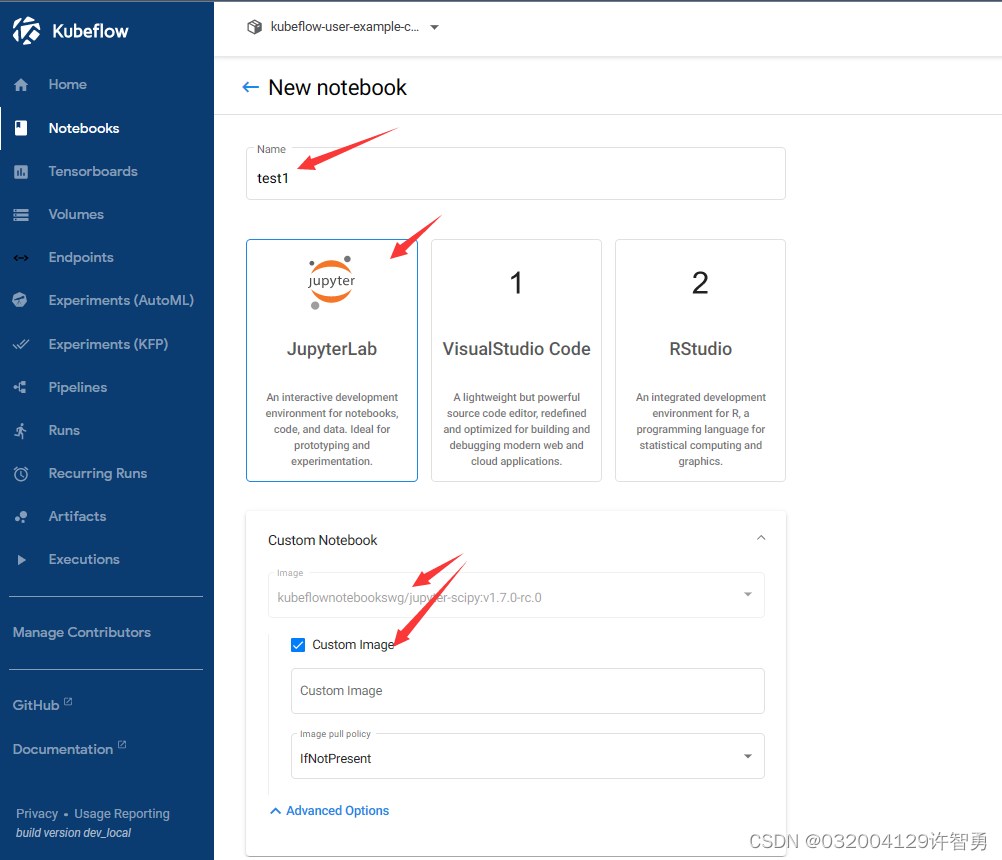Viewport: 1002px width, 860px height.
Task: Click Documentation external link icon
Action: [122, 744]
